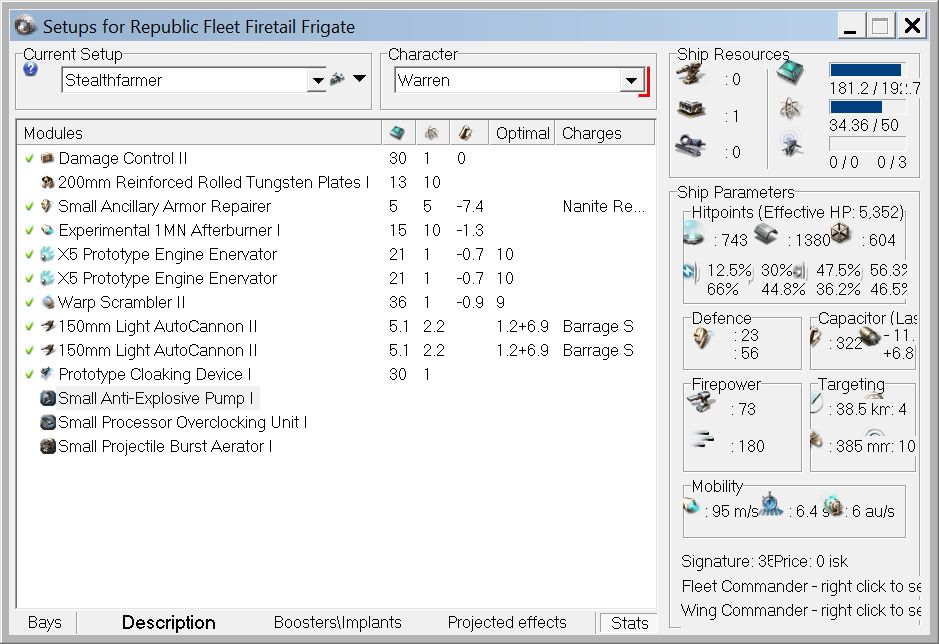Click the ship icon beside setup dropdown
The width and height of the screenshot is (939, 644).
point(337,78)
